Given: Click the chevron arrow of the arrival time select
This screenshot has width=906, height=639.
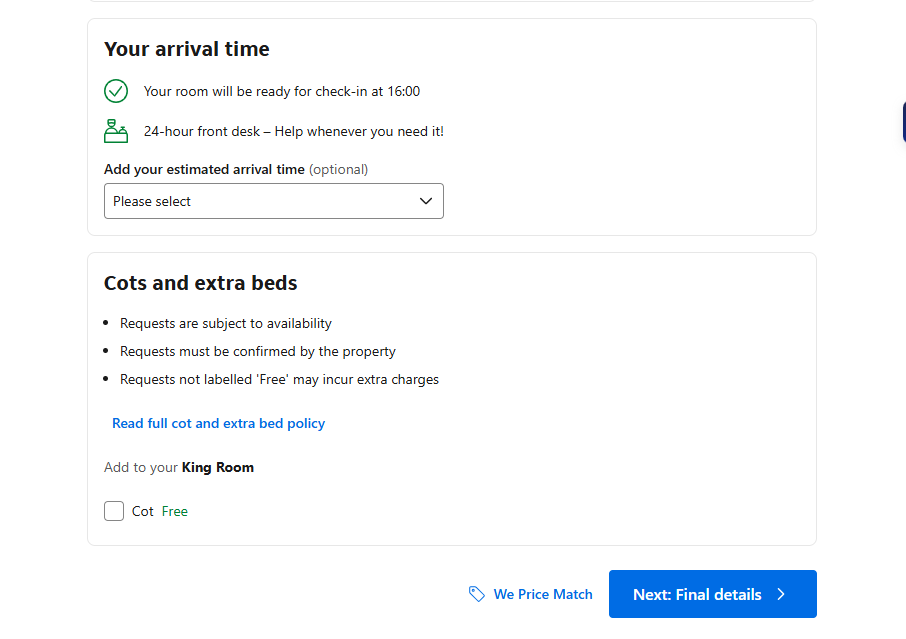Looking at the screenshot, I should 426,201.
